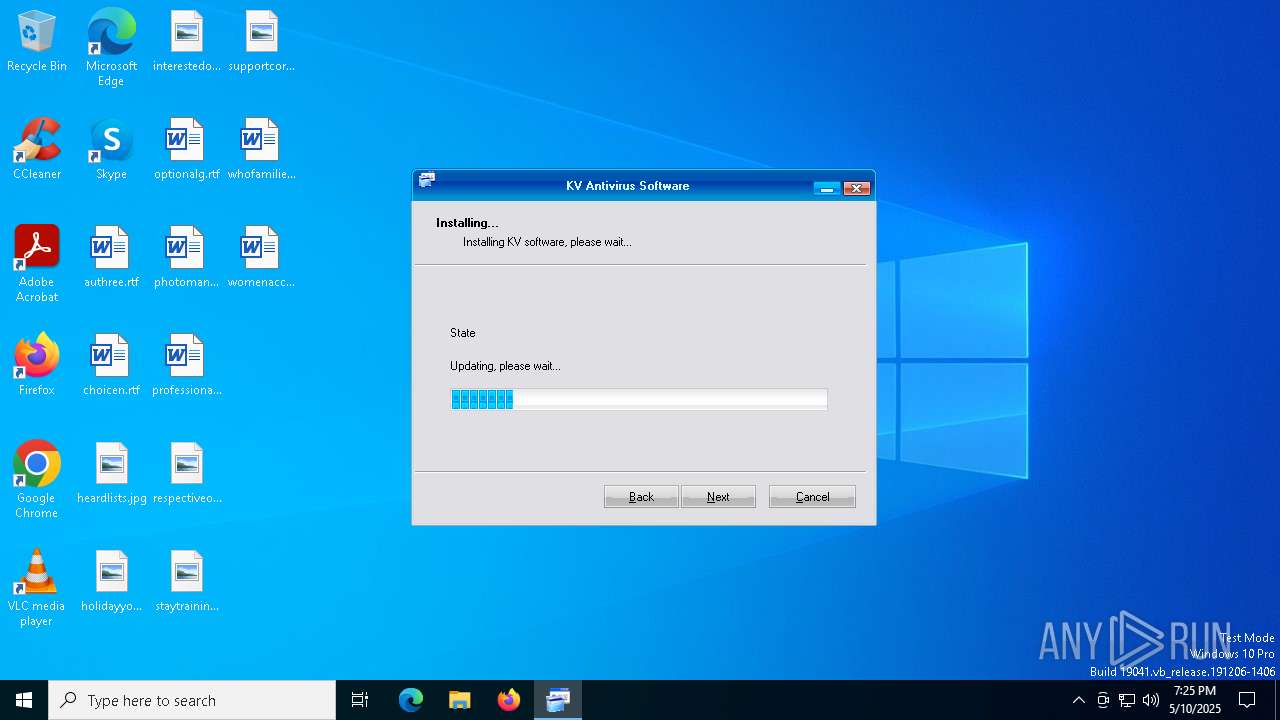Open the clock showing 7:25 PM
The image size is (1280, 720).
1195,700
